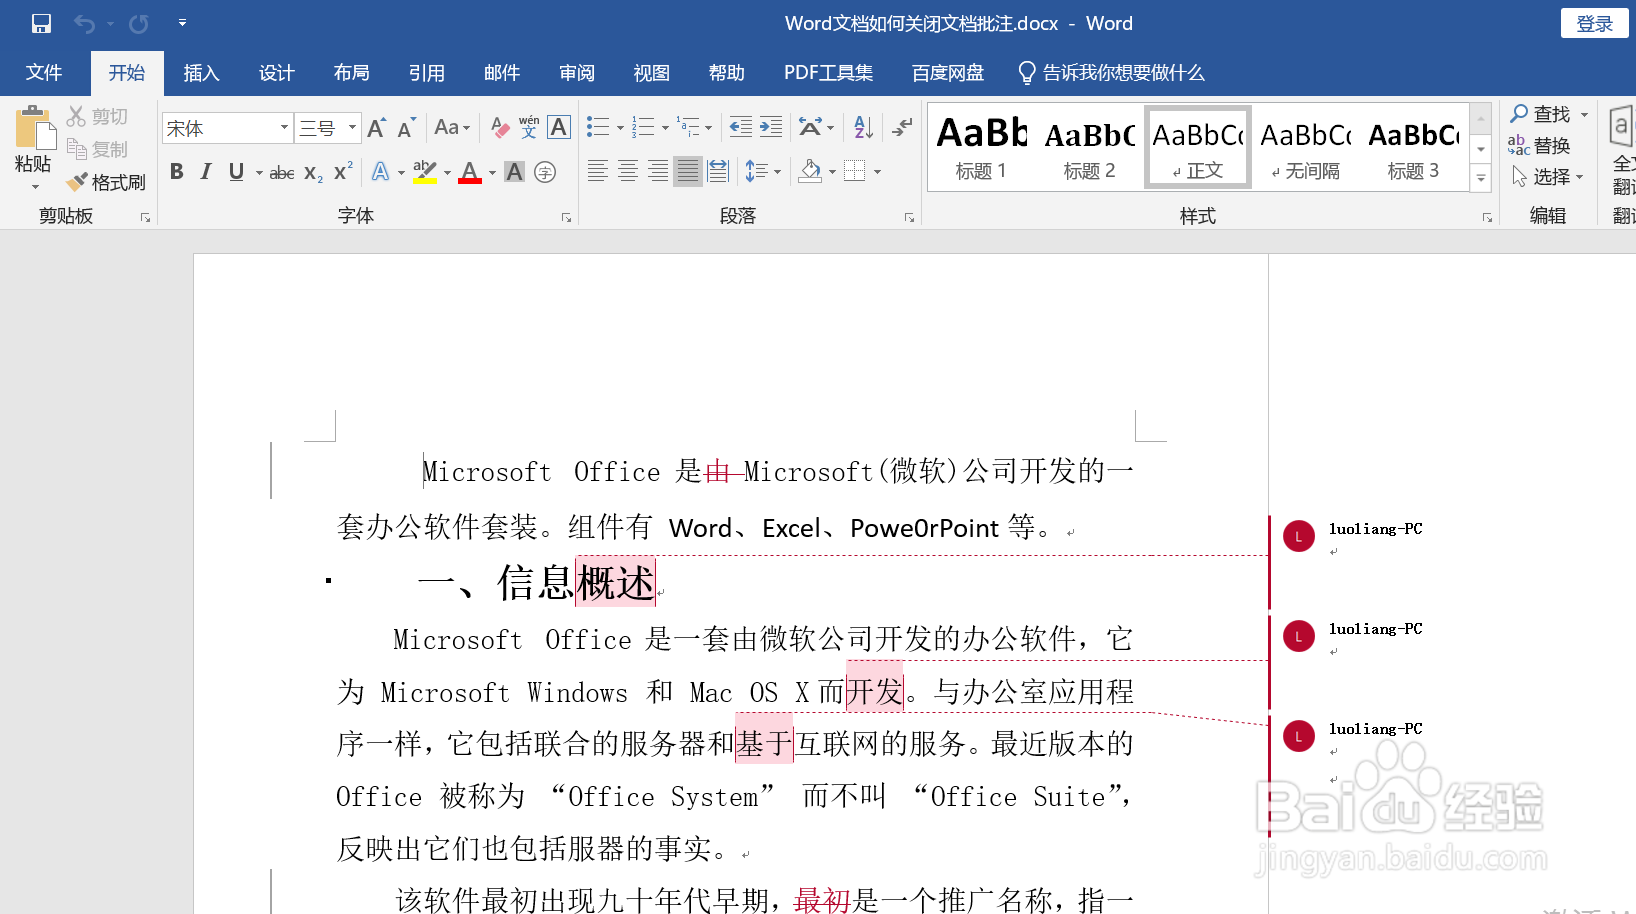The image size is (1636, 914).
Task: Open the 宋体 font name dropdown
Action: click(284, 128)
